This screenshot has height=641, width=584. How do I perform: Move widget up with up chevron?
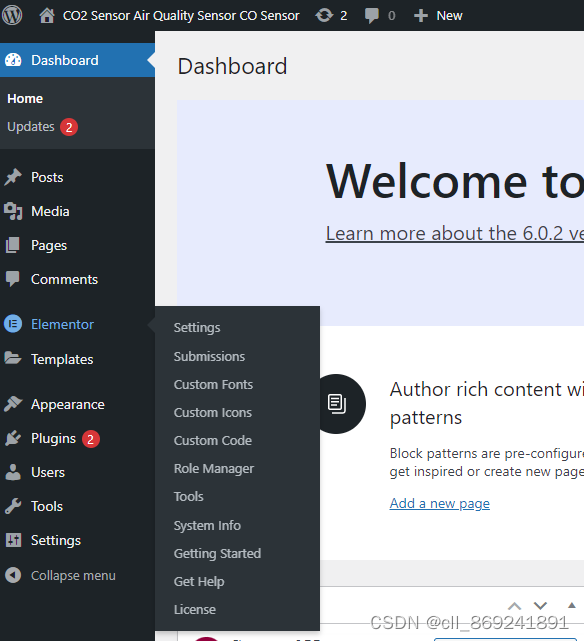515,606
